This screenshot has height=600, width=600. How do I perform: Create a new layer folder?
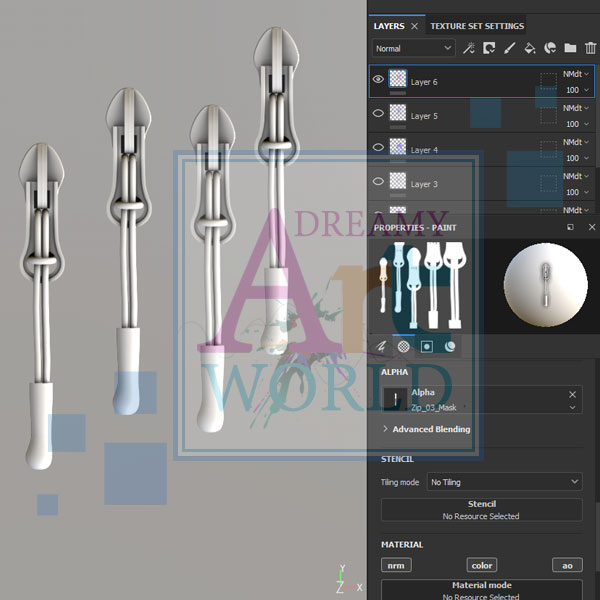pos(570,48)
